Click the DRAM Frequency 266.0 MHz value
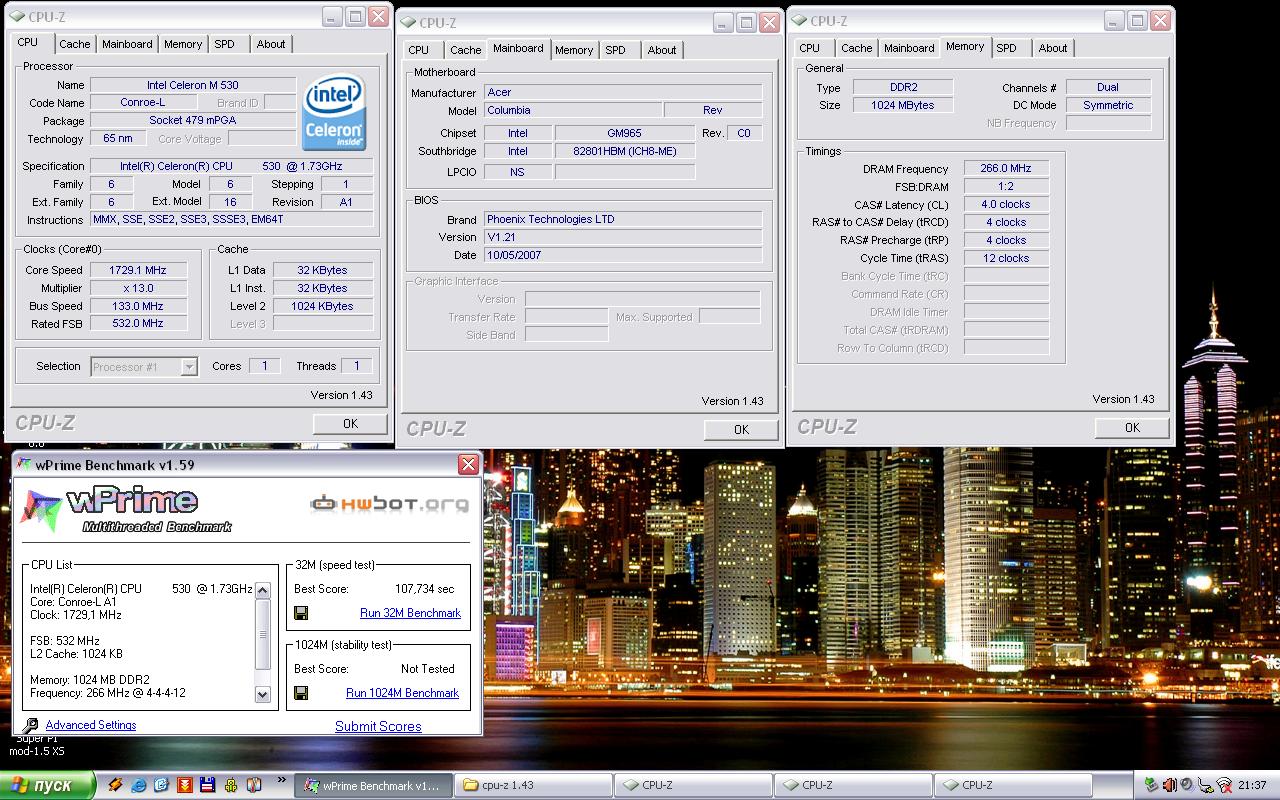 1006,169
